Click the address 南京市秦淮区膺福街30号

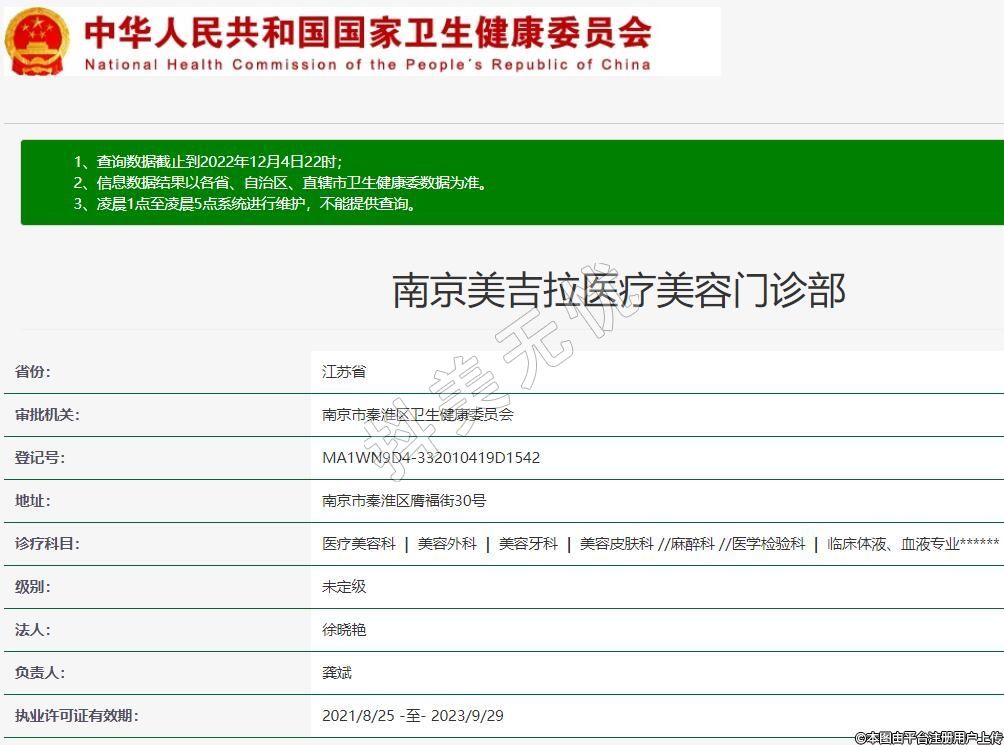404,501
